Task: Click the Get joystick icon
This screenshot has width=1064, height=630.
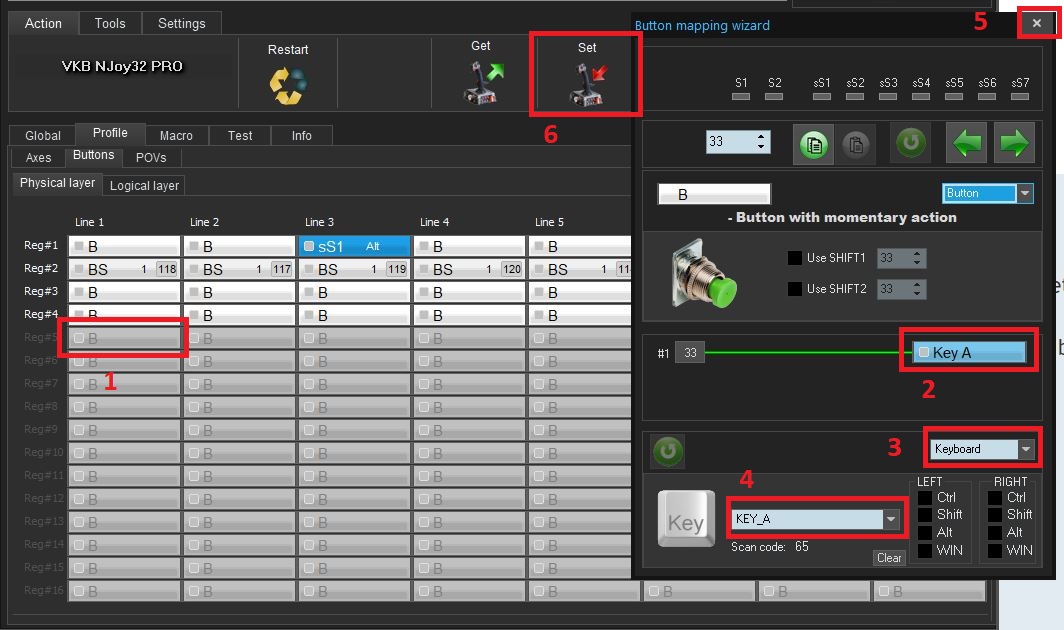Action: click(x=483, y=83)
